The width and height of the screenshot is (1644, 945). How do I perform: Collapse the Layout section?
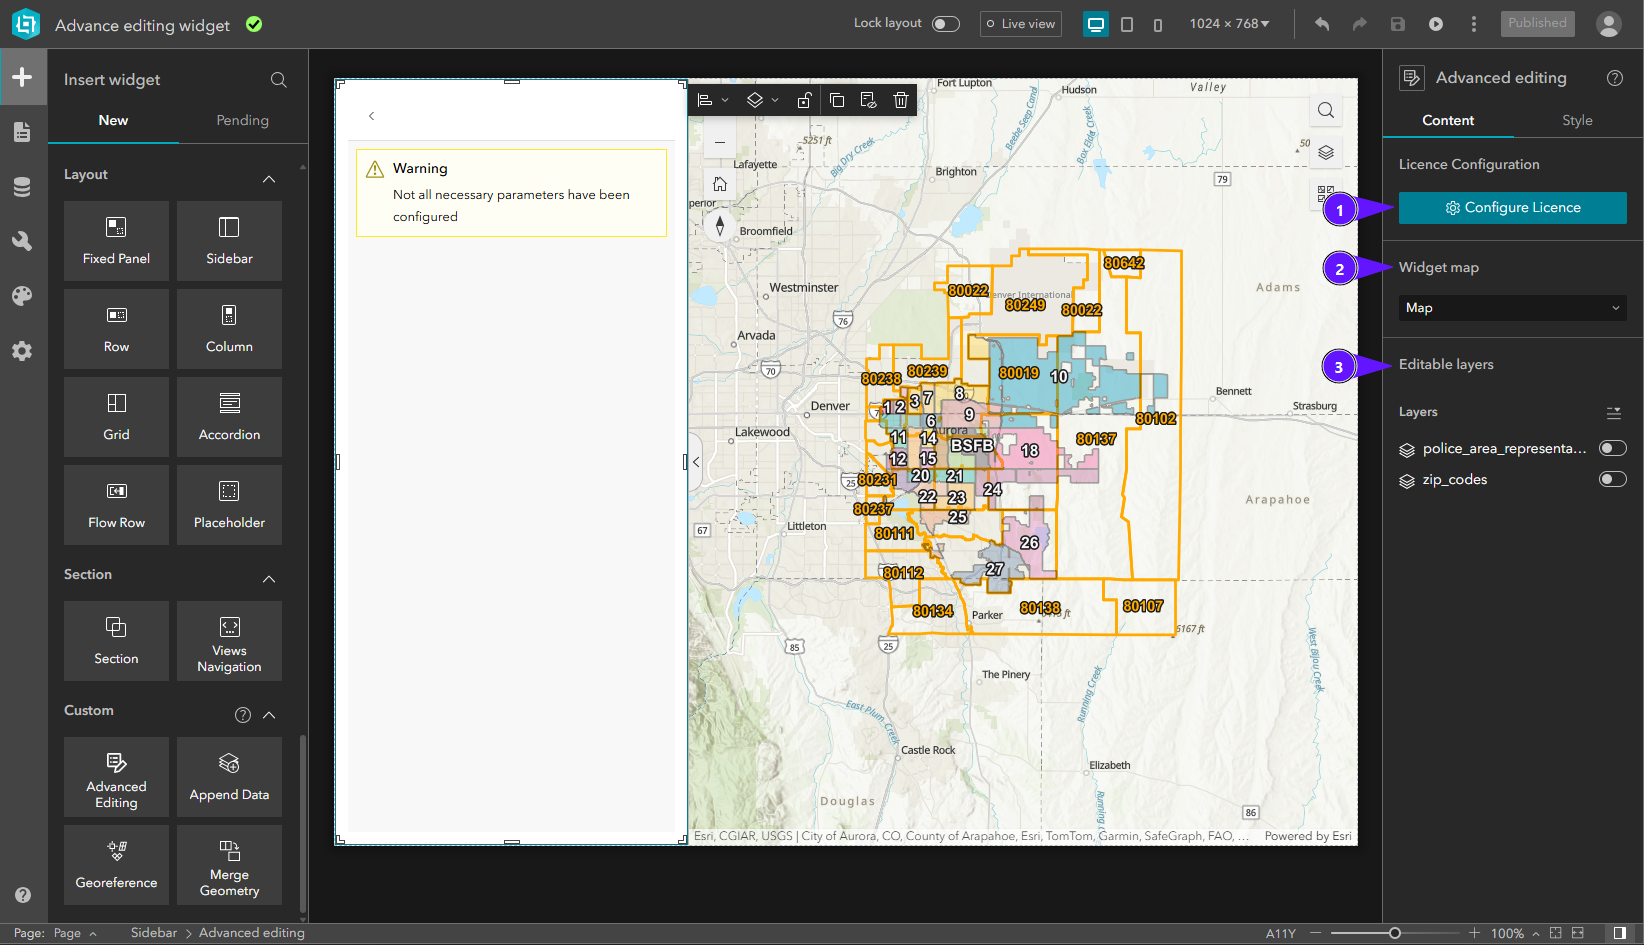click(x=269, y=178)
